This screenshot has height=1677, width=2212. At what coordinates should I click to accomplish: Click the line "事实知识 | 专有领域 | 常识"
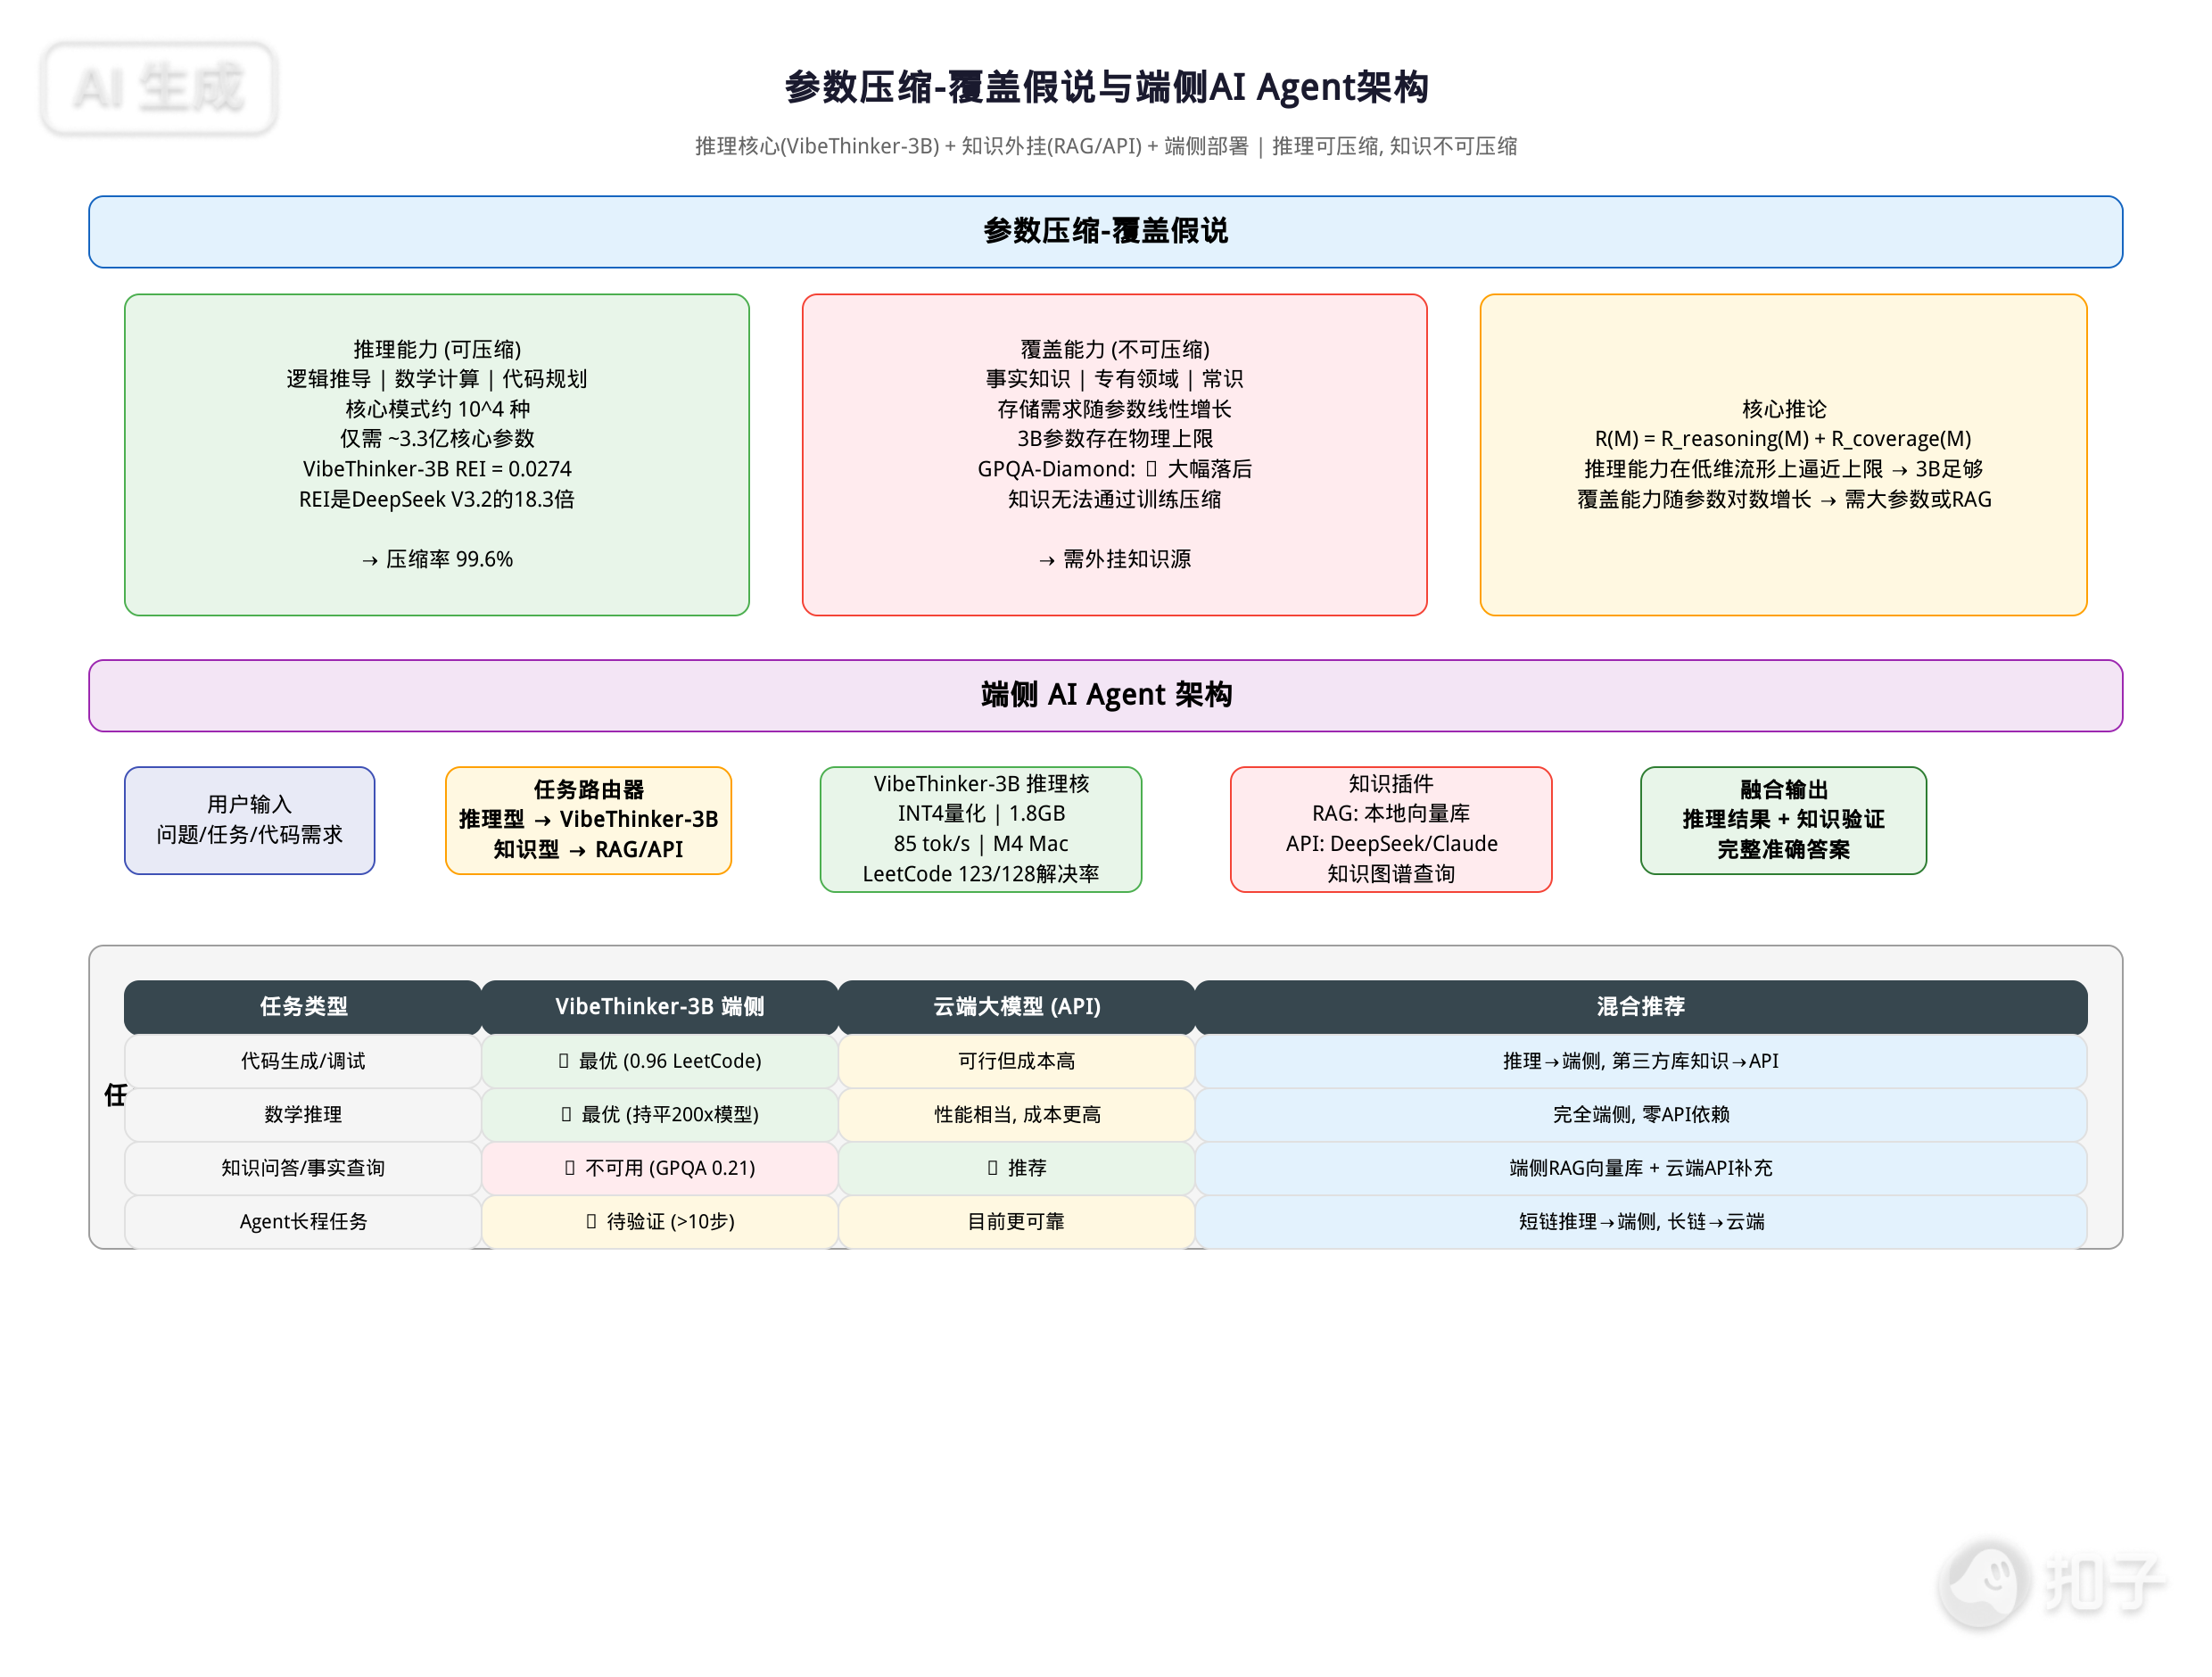pos(1115,379)
